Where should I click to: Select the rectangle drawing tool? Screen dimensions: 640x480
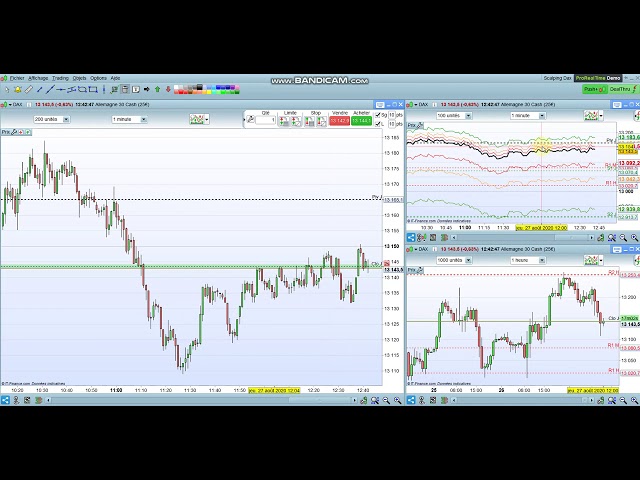point(93,89)
